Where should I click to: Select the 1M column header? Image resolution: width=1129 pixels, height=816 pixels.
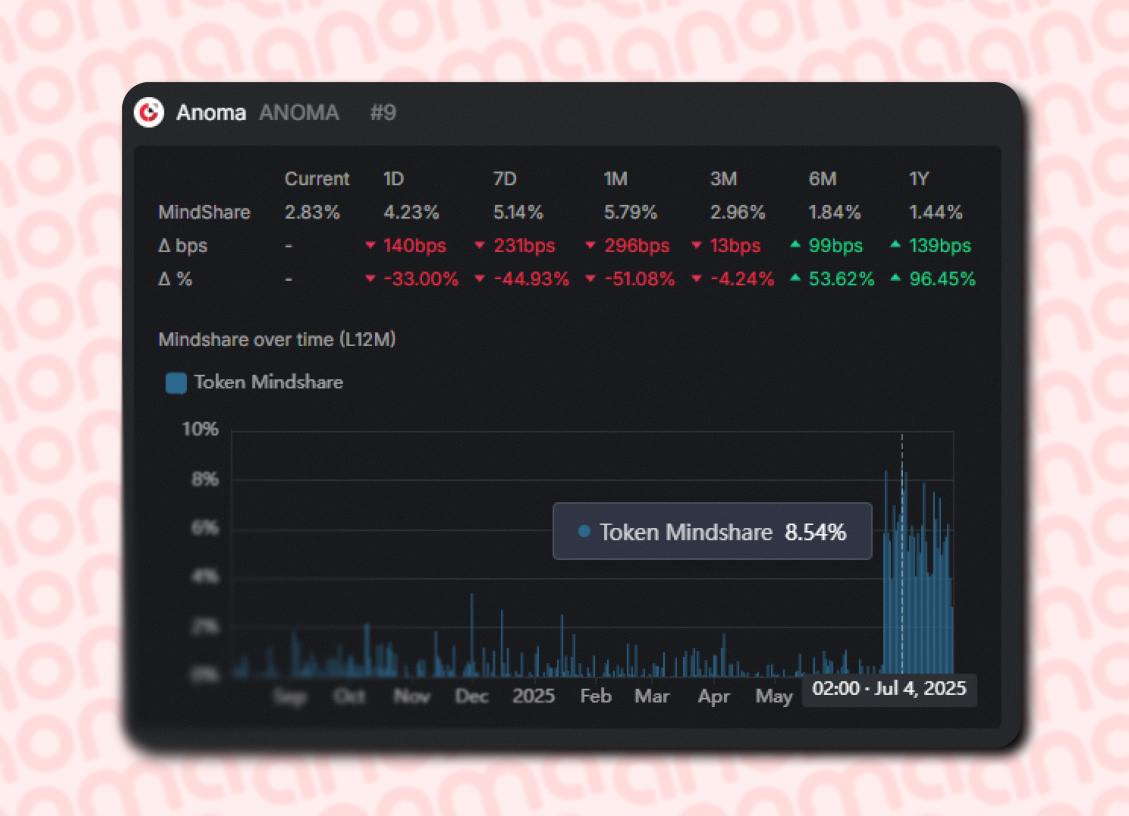tap(616, 179)
